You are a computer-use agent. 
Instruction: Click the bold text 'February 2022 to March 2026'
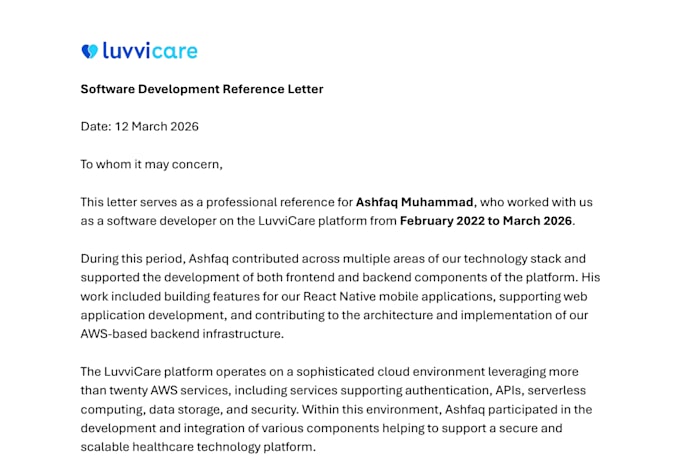pyautogui.click(x=486, y=221)
